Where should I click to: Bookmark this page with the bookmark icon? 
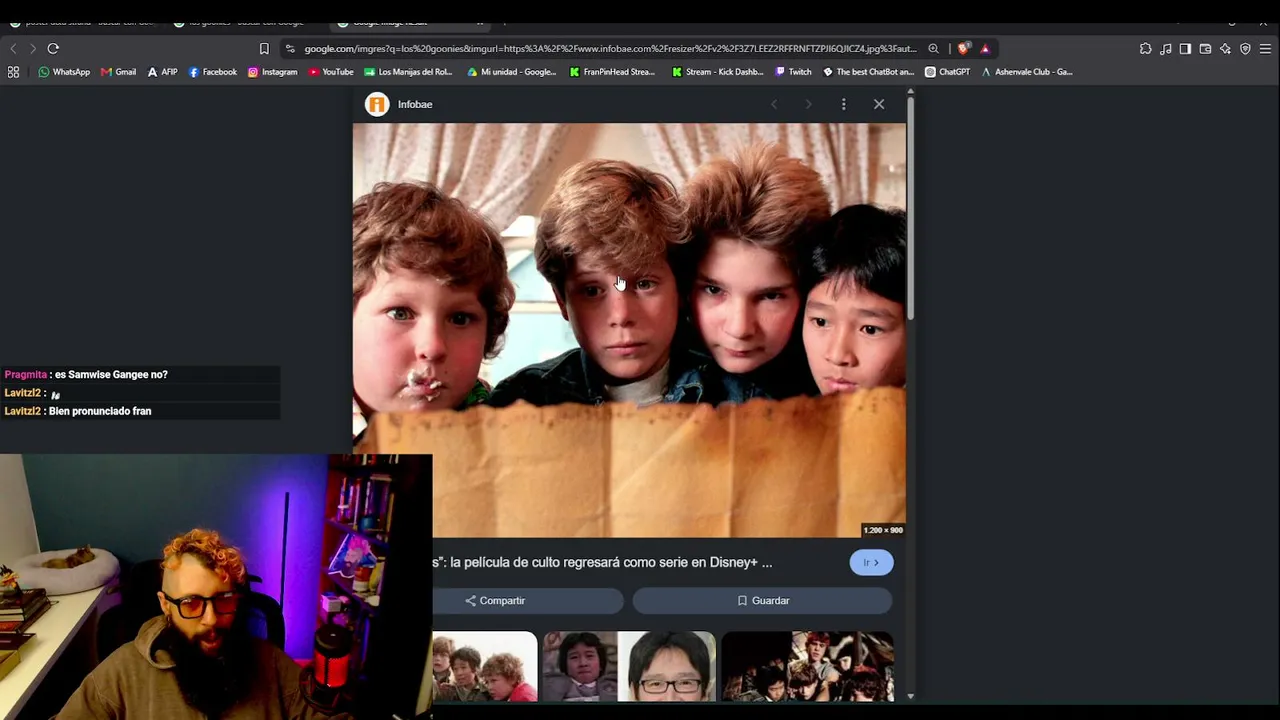[x=264, y=48]
